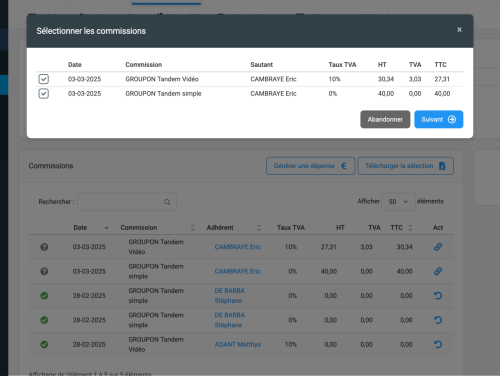Click the link icon for GROUPON Tandem simple 03-03-2025

click(x=438, y=271)
